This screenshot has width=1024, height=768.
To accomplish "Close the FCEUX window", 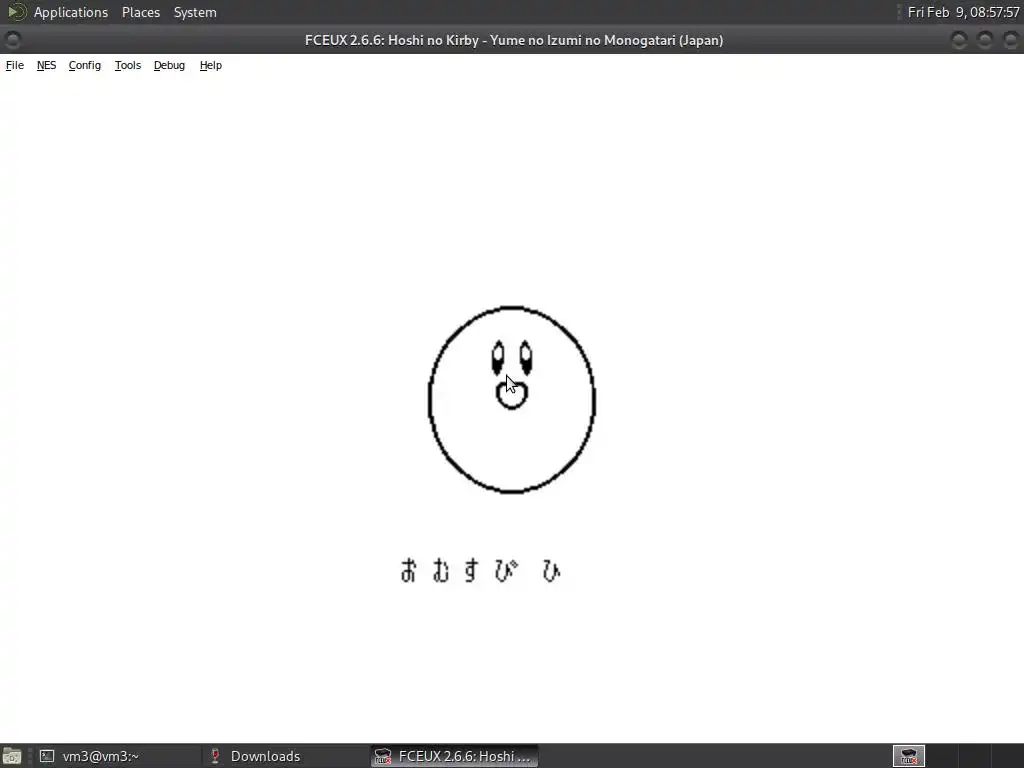I will pos(1010,40).
